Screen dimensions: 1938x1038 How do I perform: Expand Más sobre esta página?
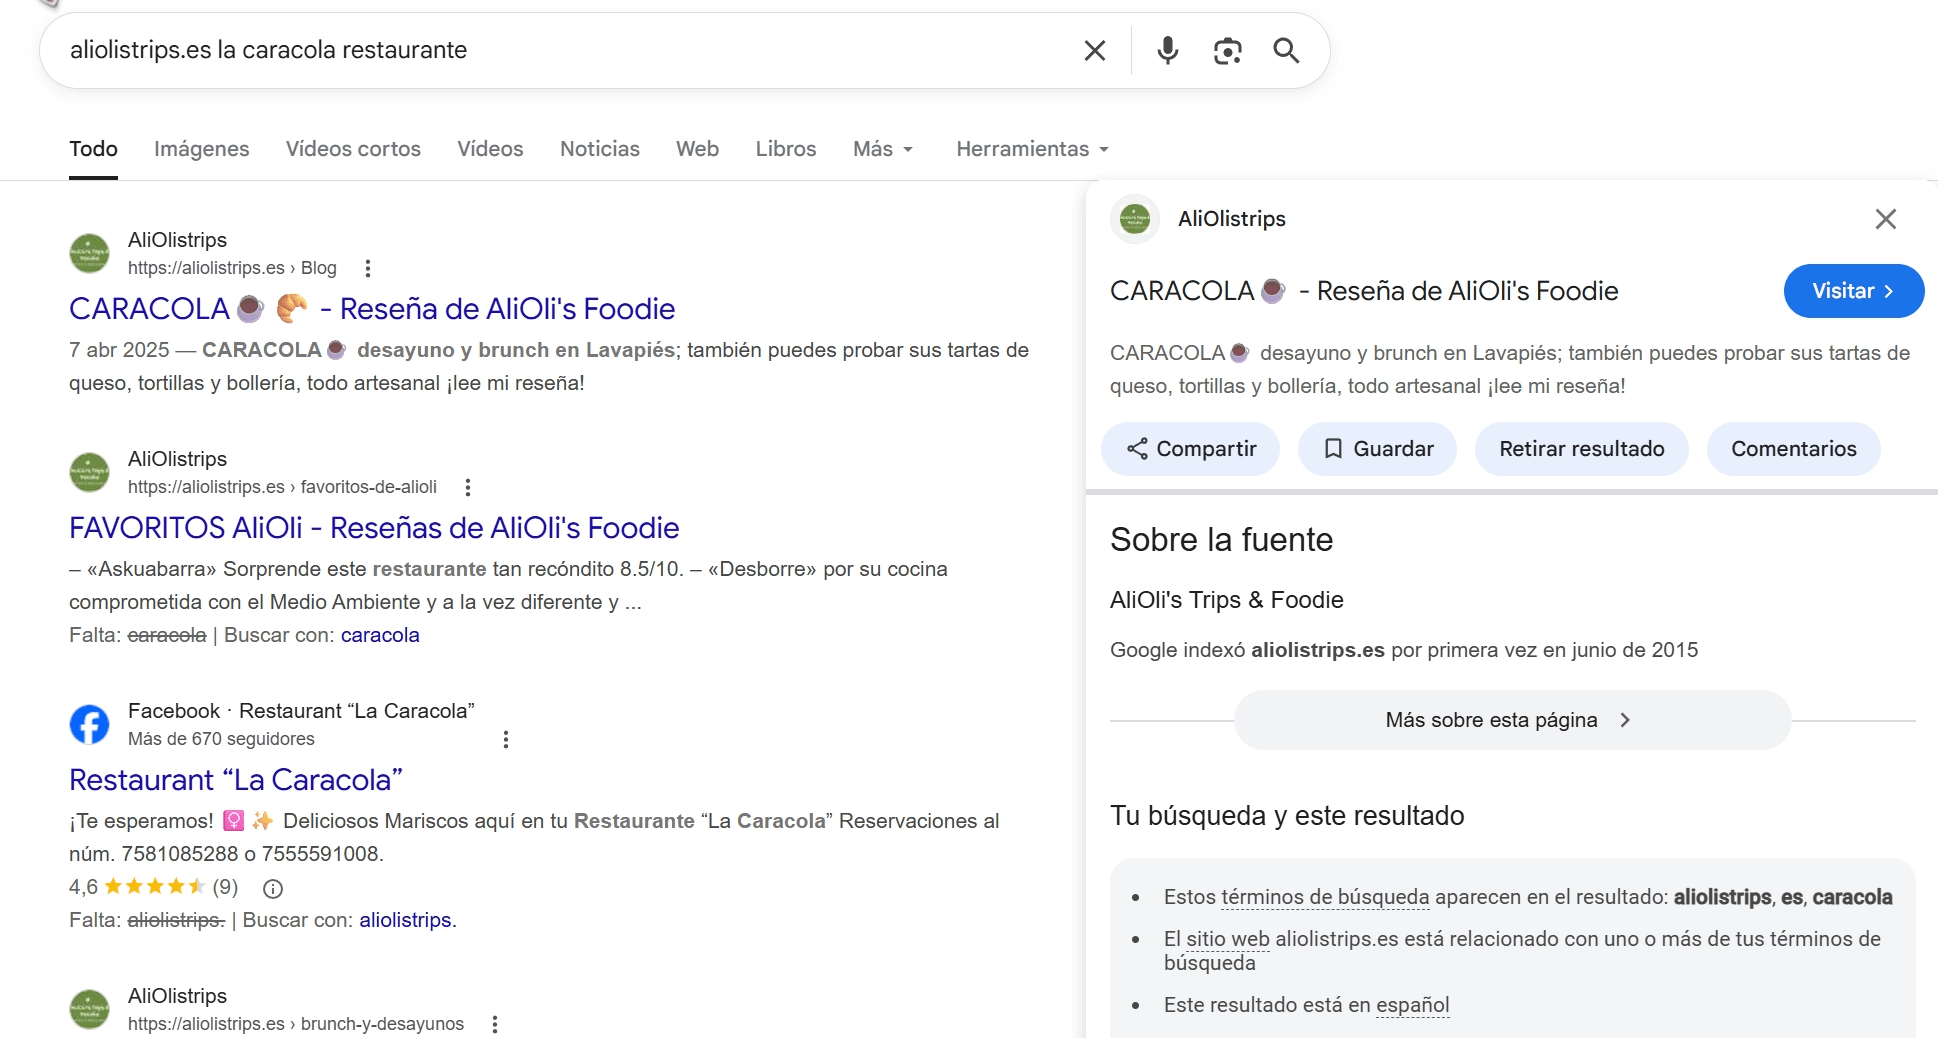pyautogui.click(x=1511, y=720)
